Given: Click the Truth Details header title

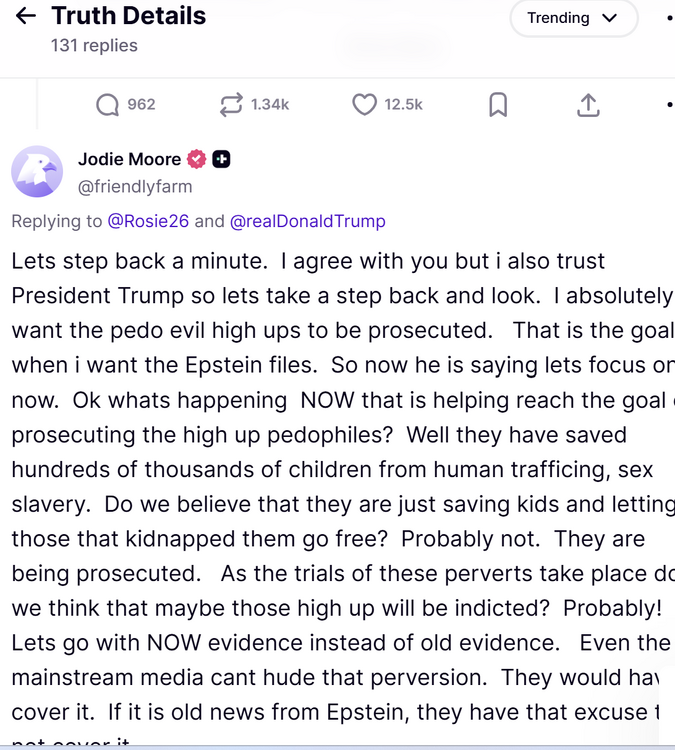Looking at the screenshot, I should [128, 16].
